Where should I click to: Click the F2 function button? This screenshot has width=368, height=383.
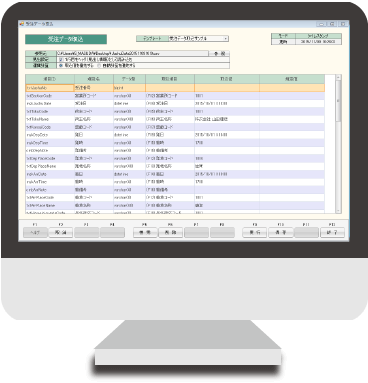coord(60,232)
